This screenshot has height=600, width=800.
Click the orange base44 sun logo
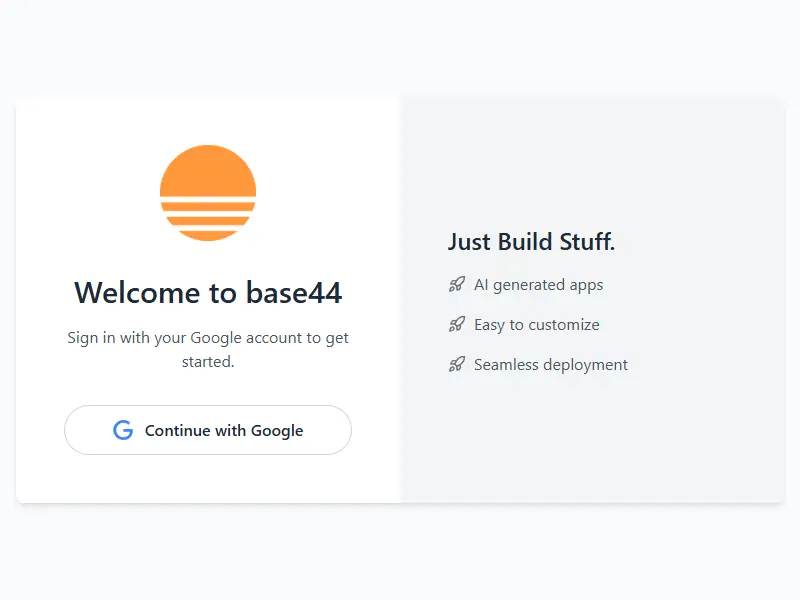coord(208,193)
